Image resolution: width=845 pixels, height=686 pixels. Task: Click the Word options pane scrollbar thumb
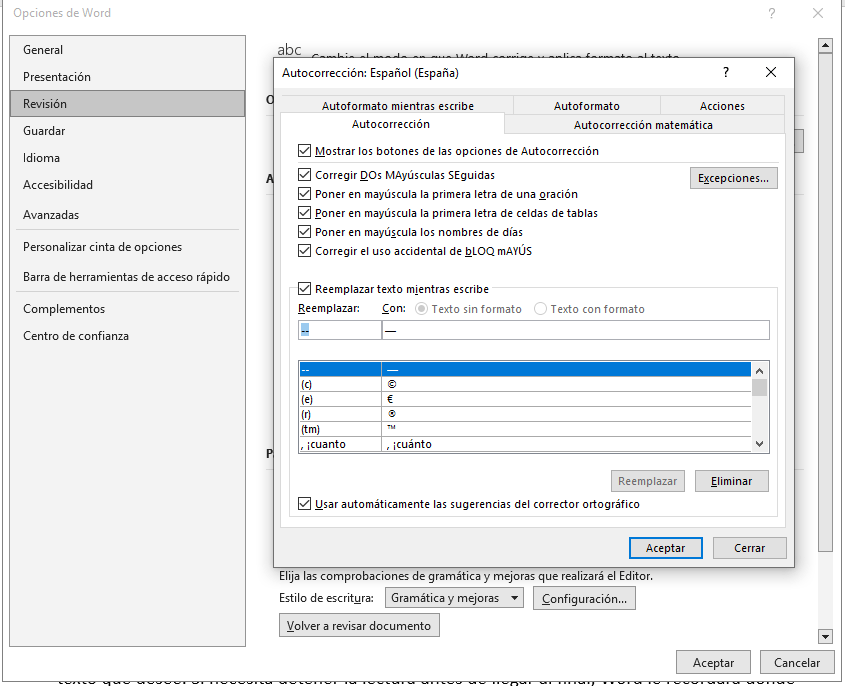(825, 302)
